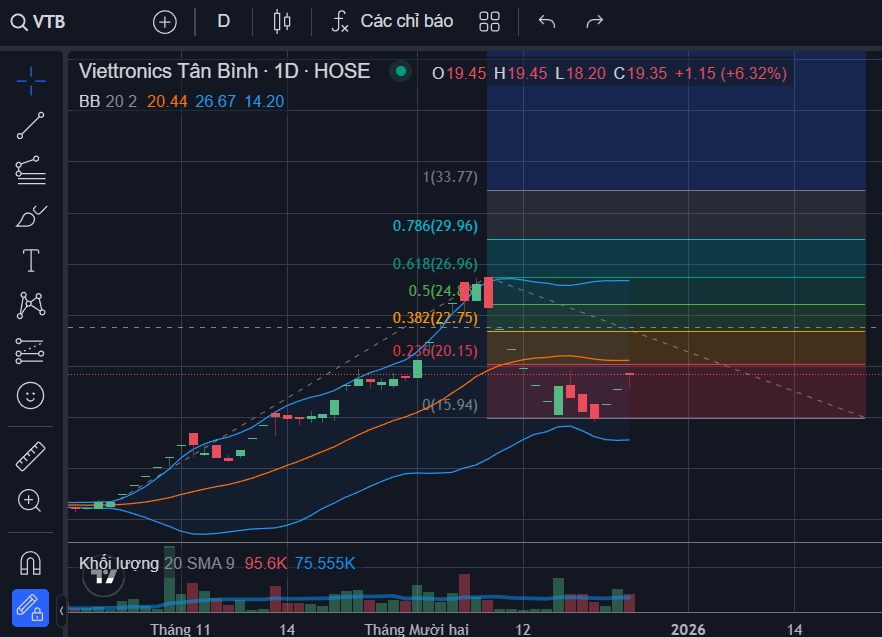The height and width of the screenshot is (637, 882).
Task: Redo the last chart action
Action: 595,22
